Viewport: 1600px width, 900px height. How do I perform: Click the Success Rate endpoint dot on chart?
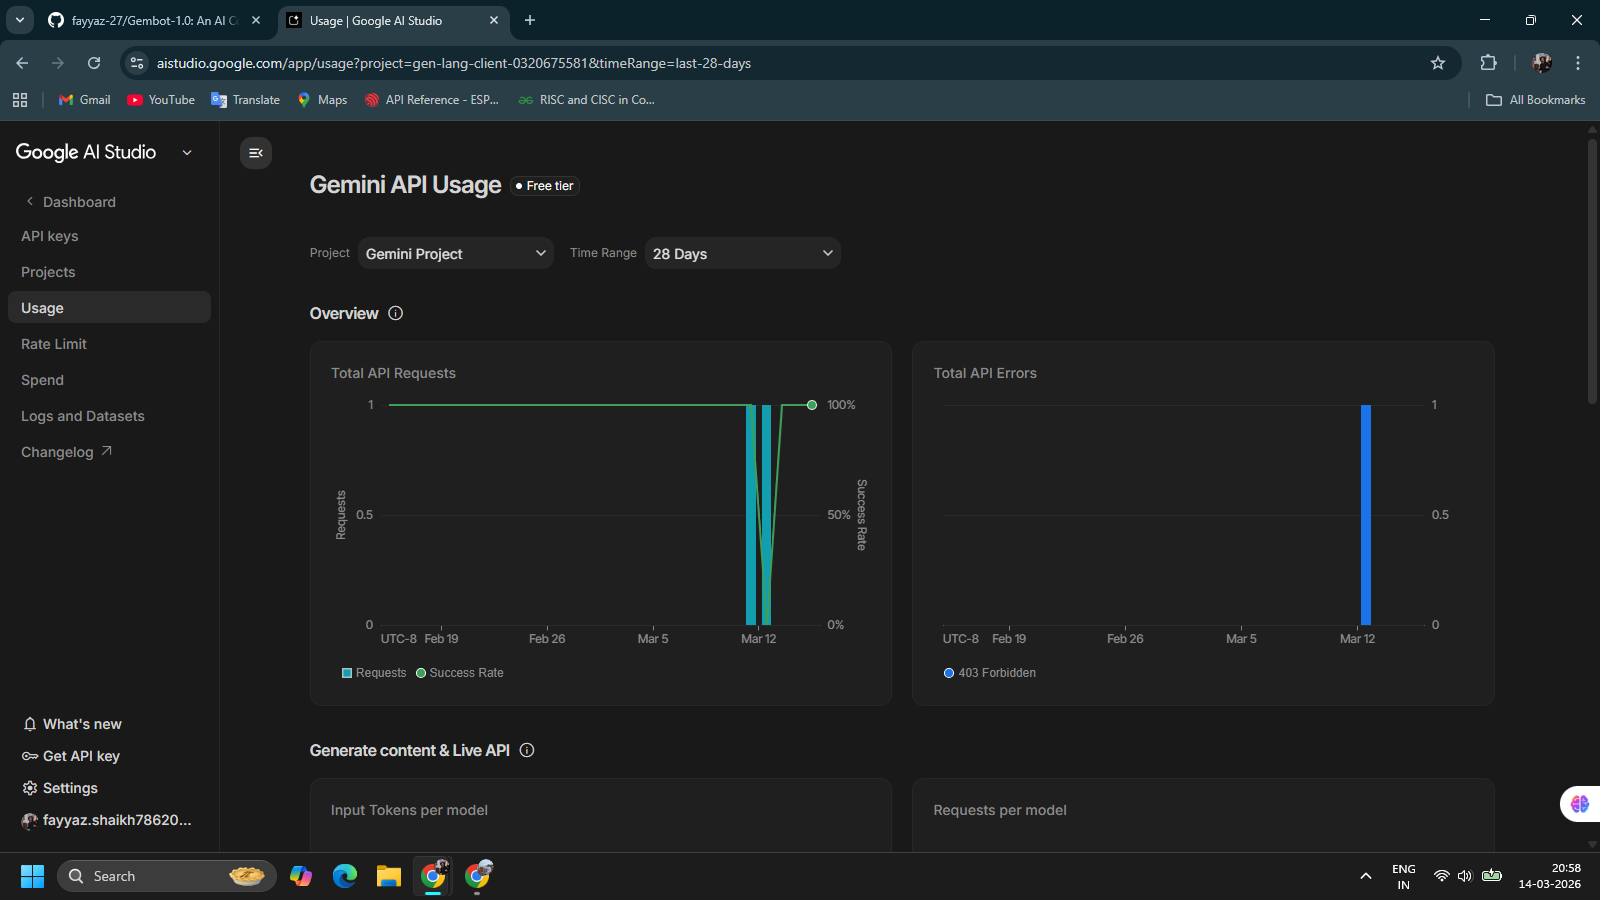(812, 405)
